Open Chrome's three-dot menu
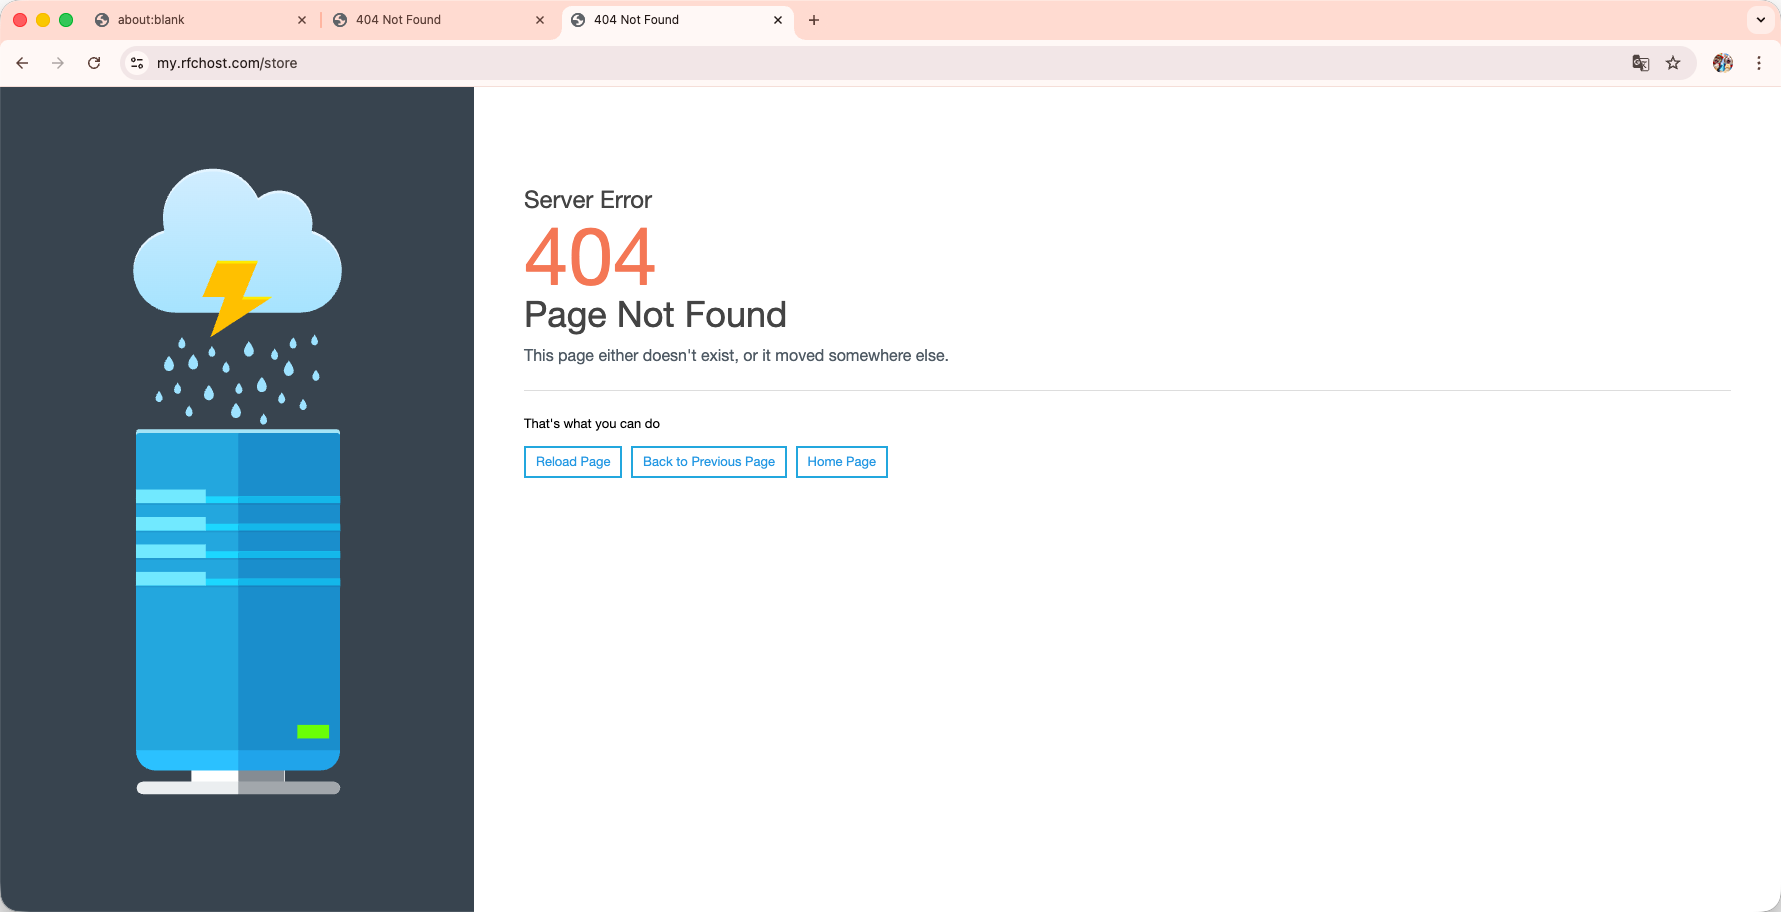The height and width of the screenshot is (912, 1781). pyautogui.click(x=1759, y=63)
